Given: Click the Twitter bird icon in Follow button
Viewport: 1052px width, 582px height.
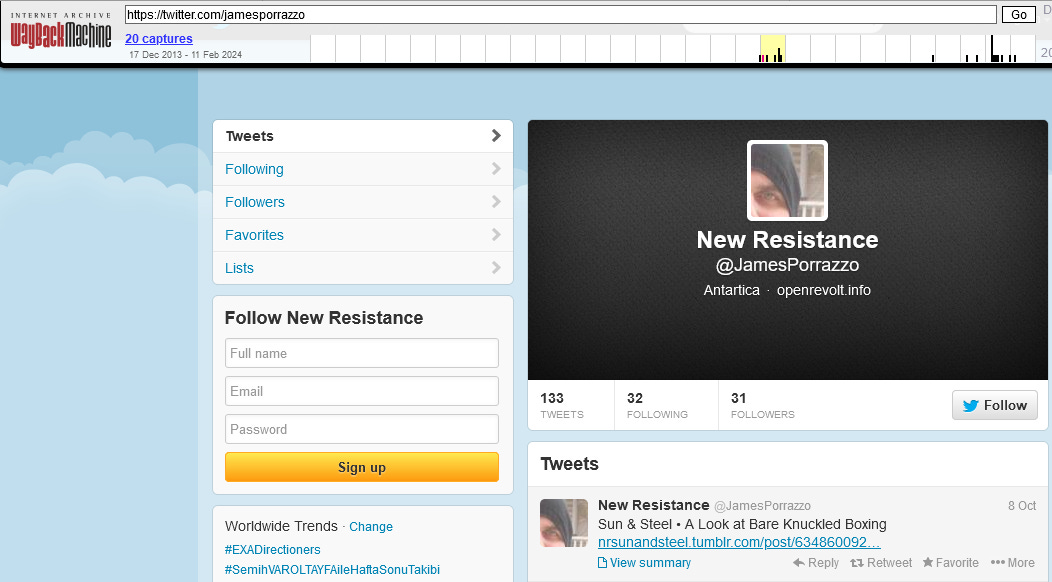Looking at the screenshot, I should 970,405.
